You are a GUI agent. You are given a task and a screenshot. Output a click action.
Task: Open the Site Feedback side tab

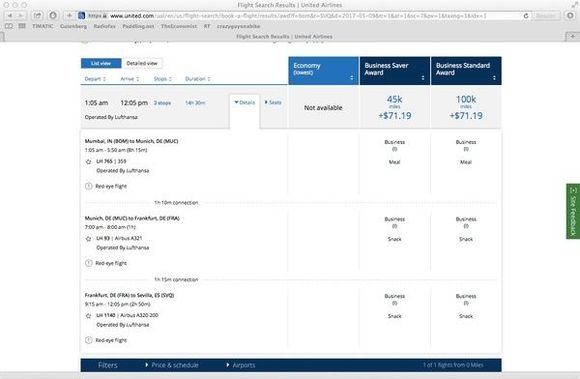point(573,211)
